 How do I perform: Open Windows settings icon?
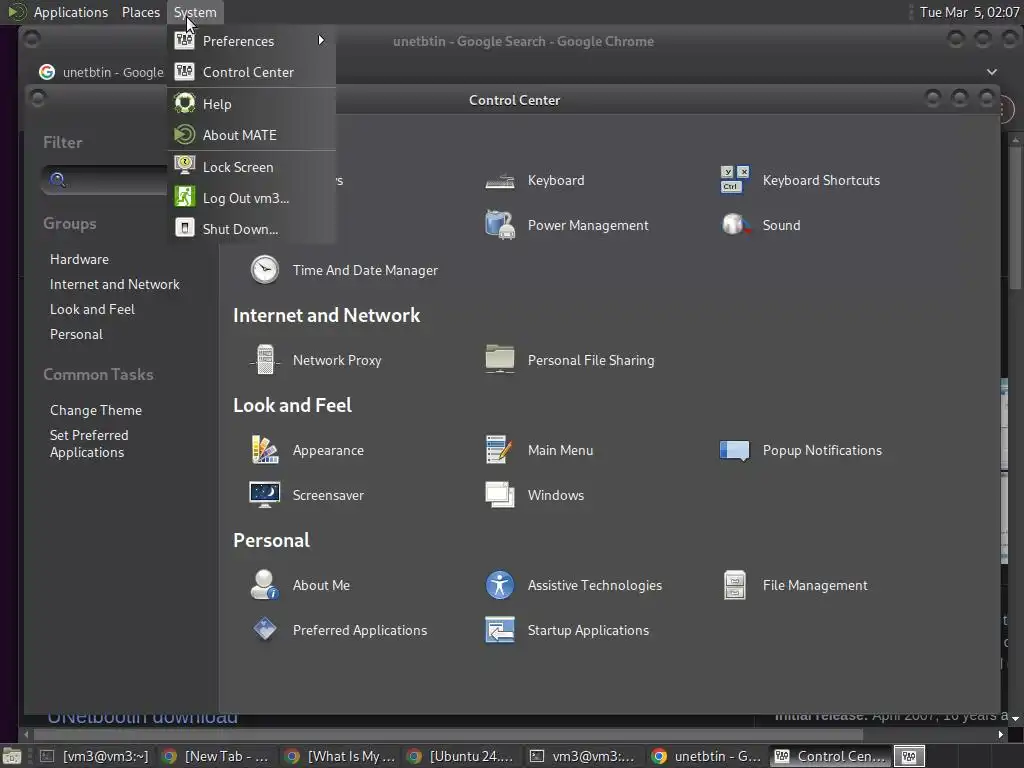coord(500,495)
